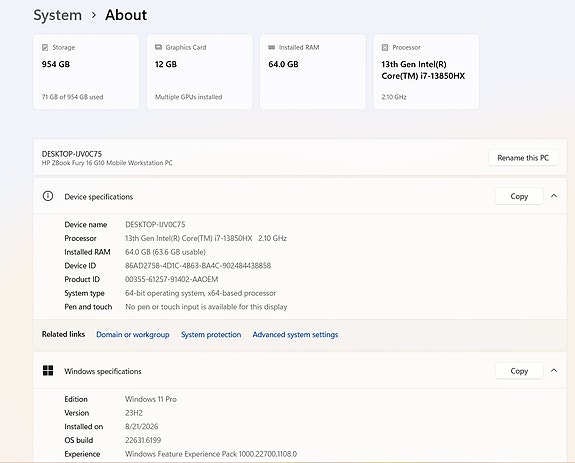
Task: Collapse the Windows specifications section chevron
Action: tap(554, 371)
